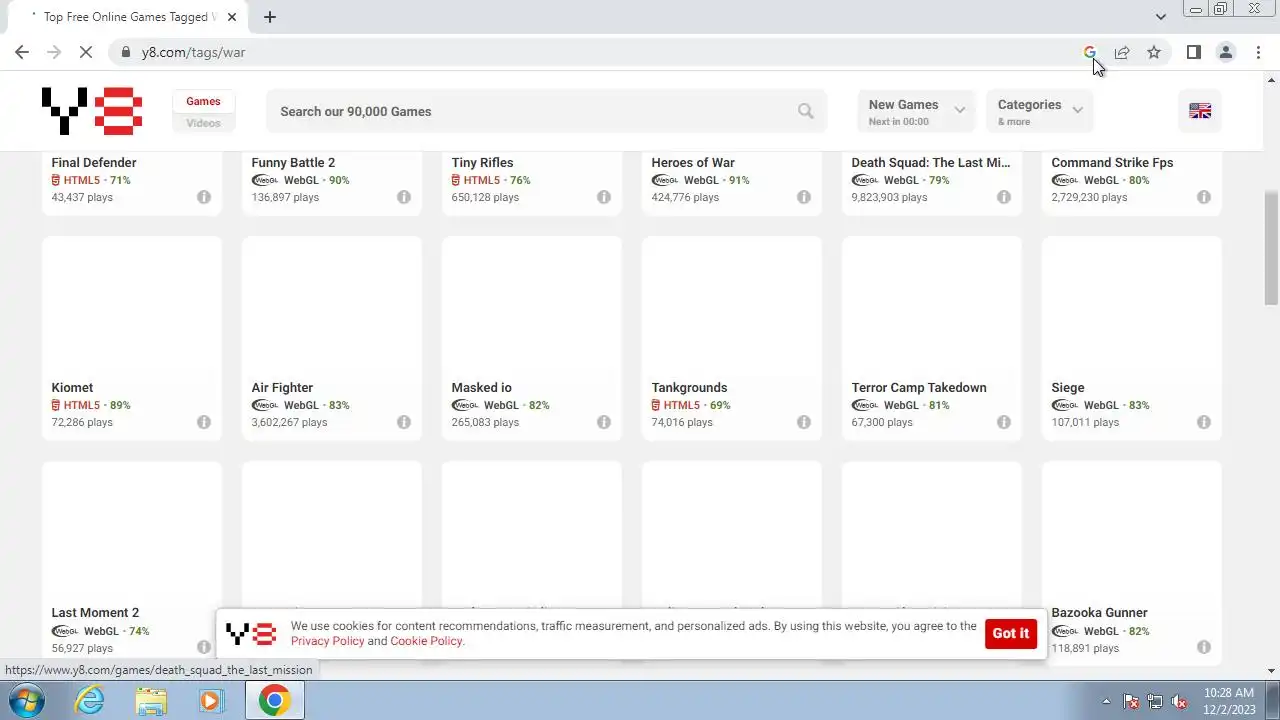This screenshot has height=720, width=1280.
Task: Open Chrome side panel icon
Action: tap(1194, 52)
